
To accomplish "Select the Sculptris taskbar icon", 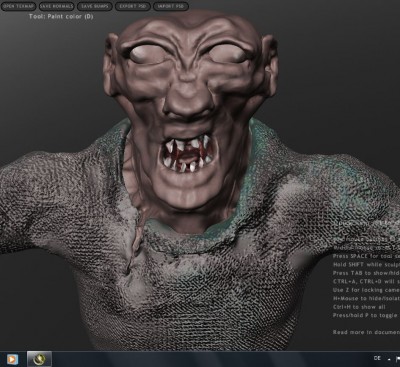I will point(39,359).
